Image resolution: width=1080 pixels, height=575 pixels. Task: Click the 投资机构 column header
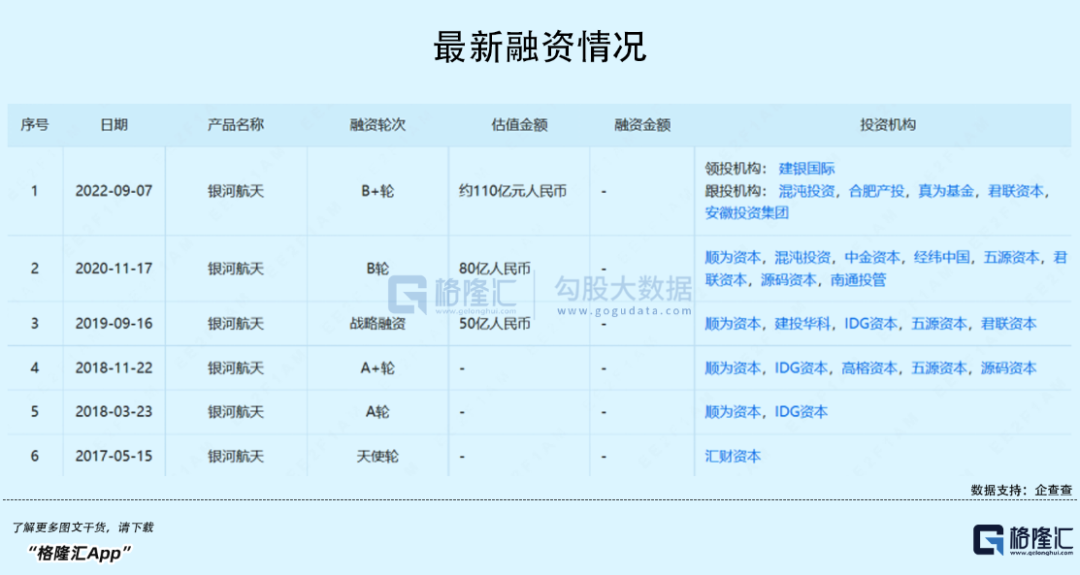click(x=888, y=125)
